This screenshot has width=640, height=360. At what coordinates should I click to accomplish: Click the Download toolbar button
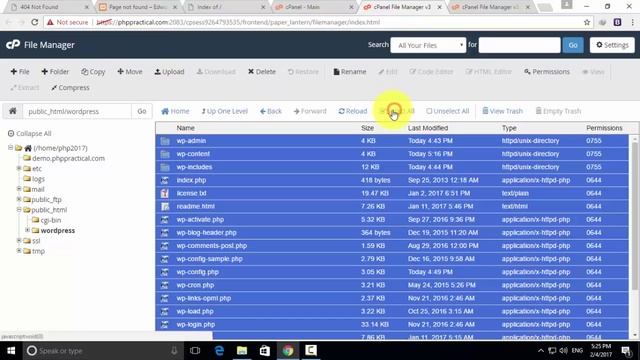[x=216, y=72]
